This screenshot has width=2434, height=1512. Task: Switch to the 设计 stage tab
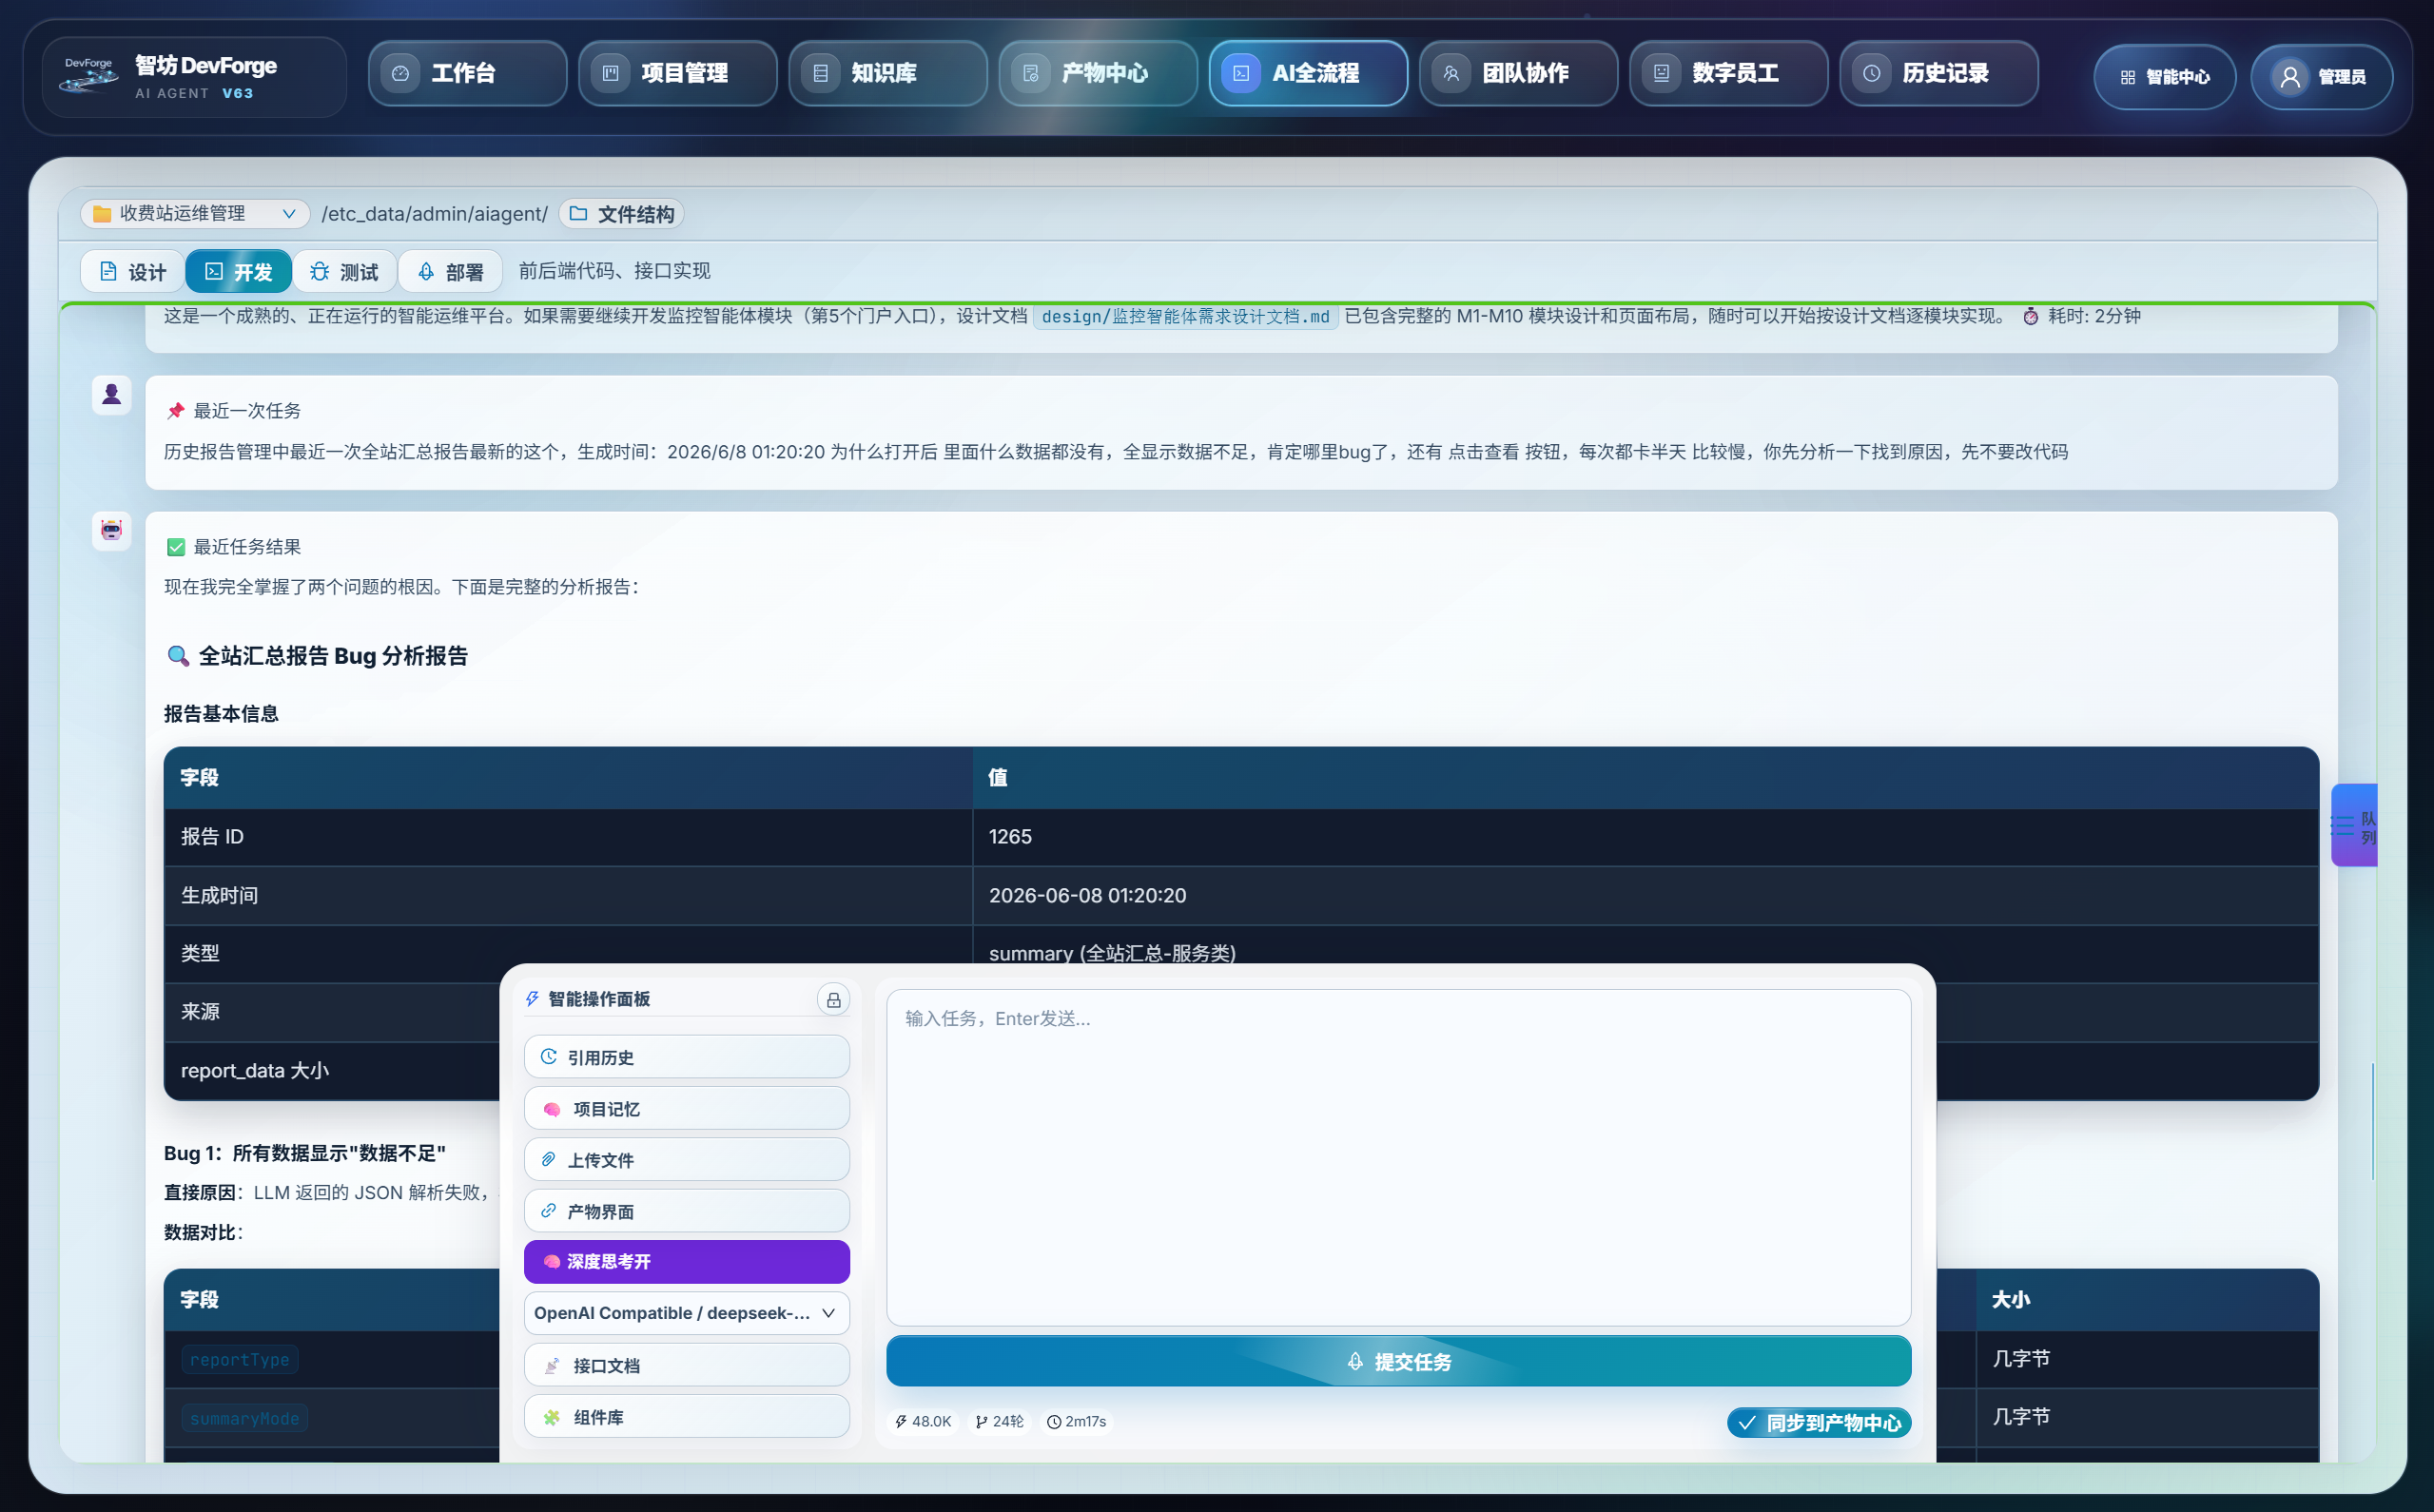pyautogui.click(x=133, y=272)
